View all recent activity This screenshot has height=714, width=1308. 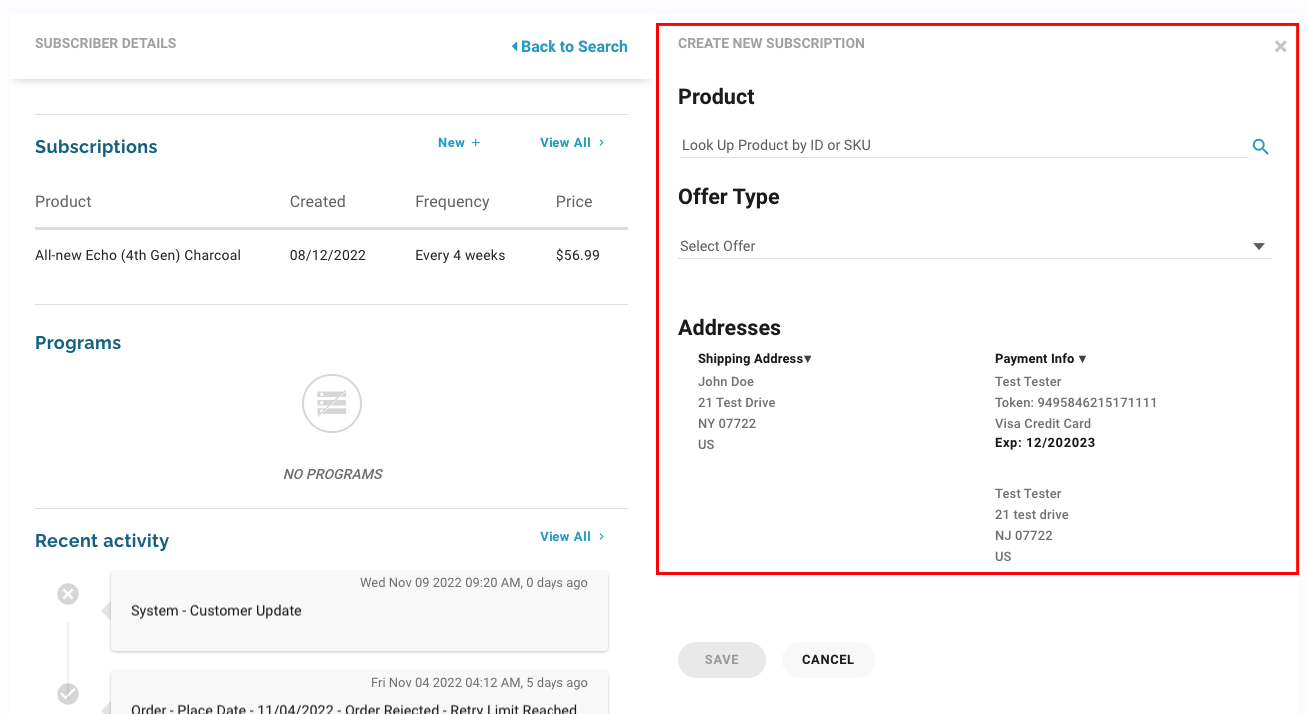pos(572,537)
